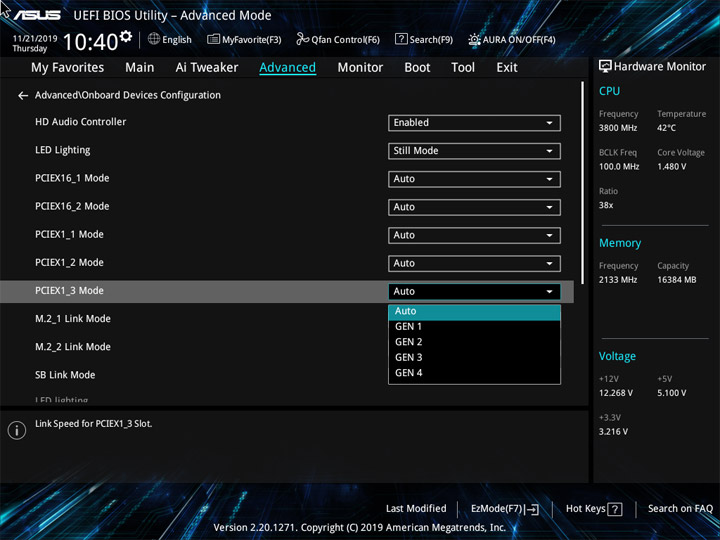Select GEN 1 link speed option
Image resolution: width=720 pixels, height=540 pixels.
474,326
